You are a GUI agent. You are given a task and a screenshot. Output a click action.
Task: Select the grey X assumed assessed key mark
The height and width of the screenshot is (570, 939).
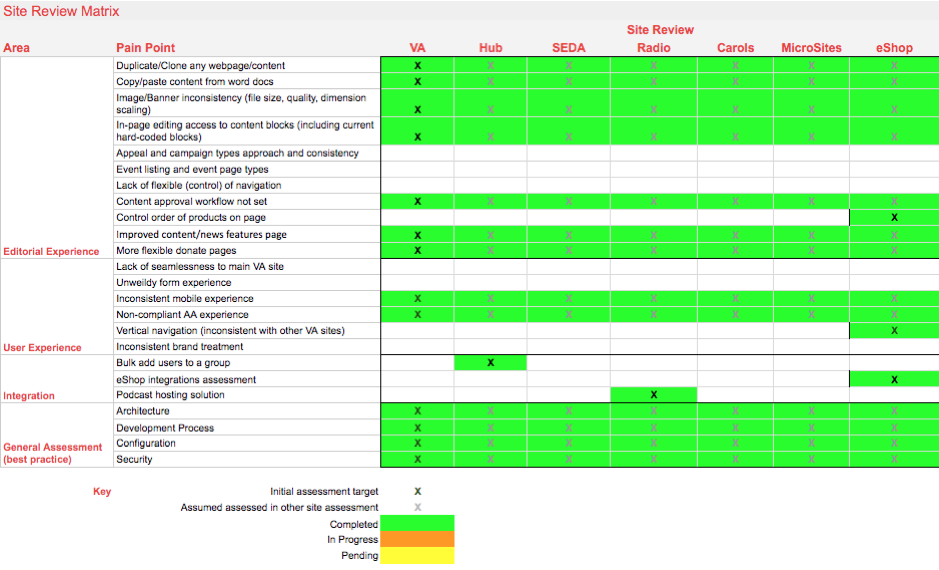click(417, 507)
